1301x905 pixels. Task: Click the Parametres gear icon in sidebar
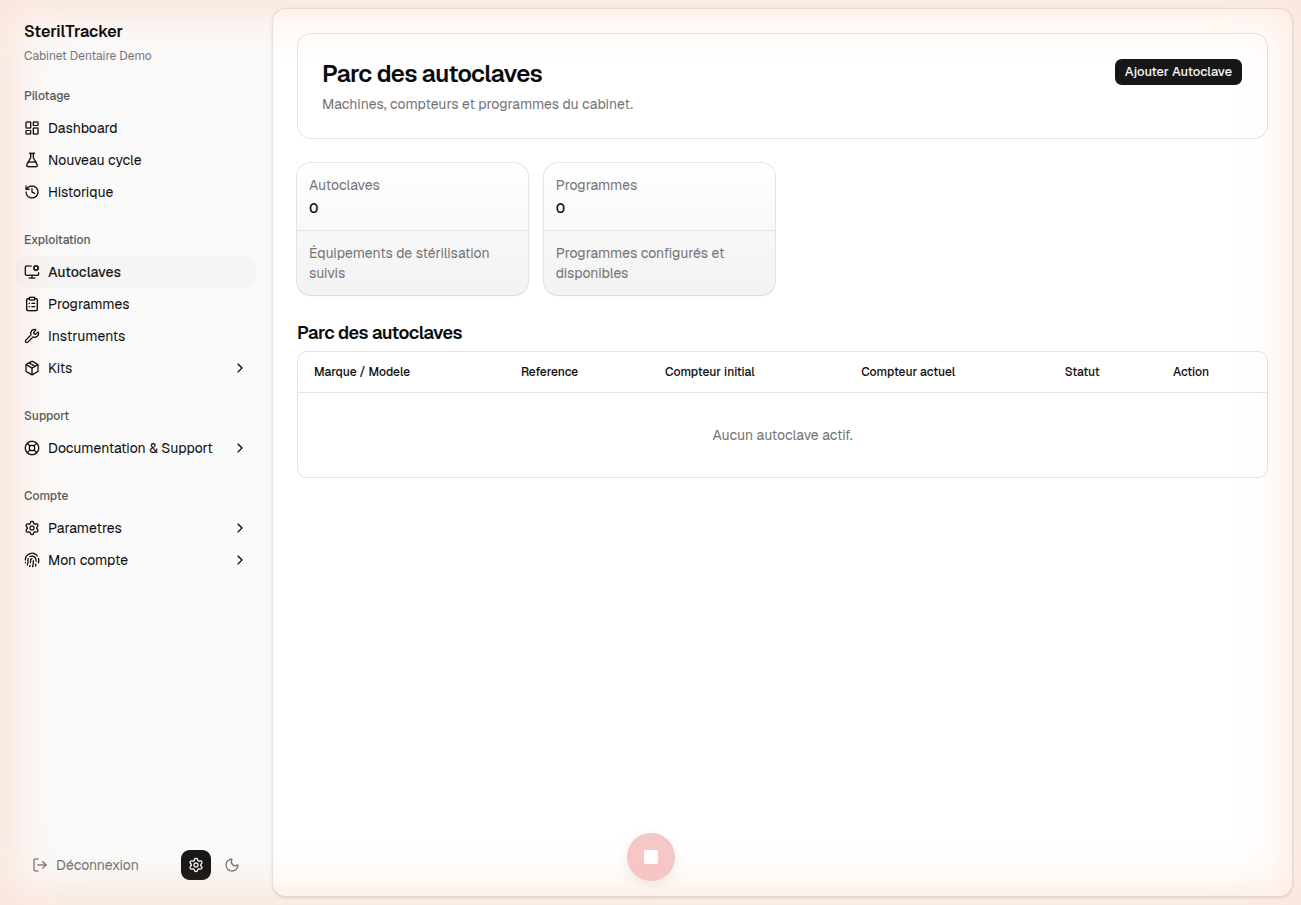coord(32,528)
